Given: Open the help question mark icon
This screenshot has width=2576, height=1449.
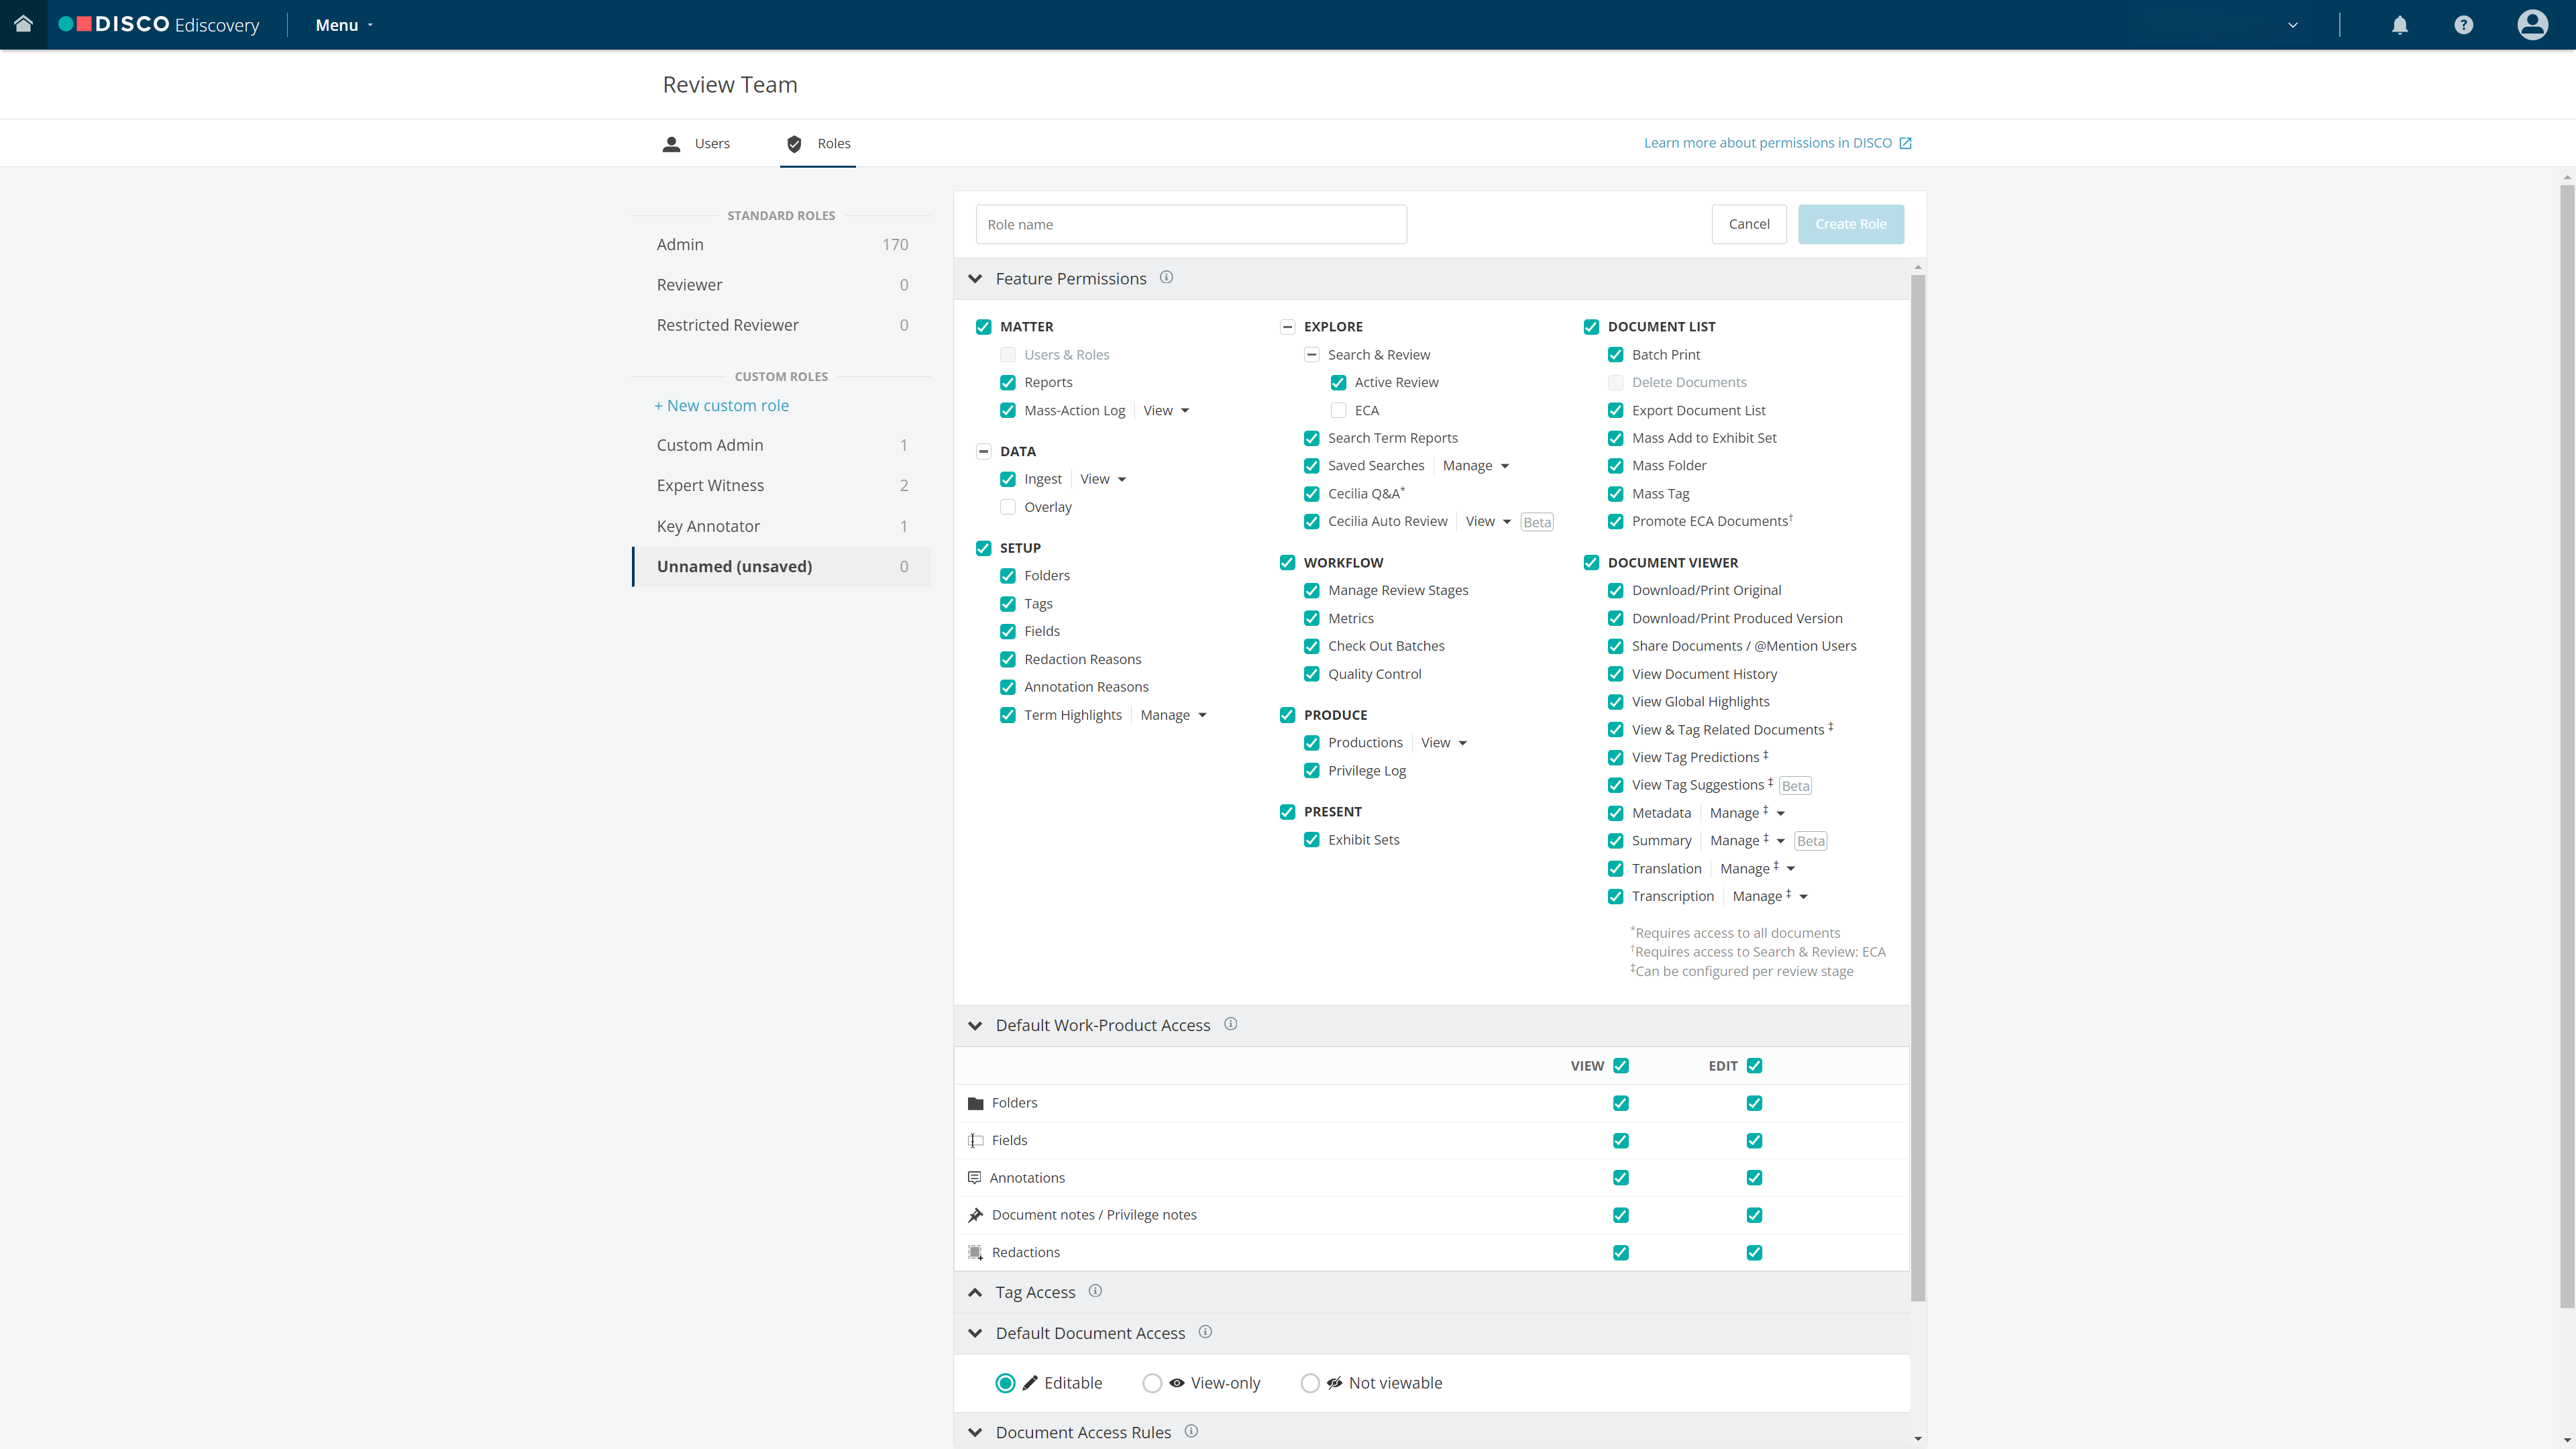Looking at the screenshot, I should point(2463,25).
